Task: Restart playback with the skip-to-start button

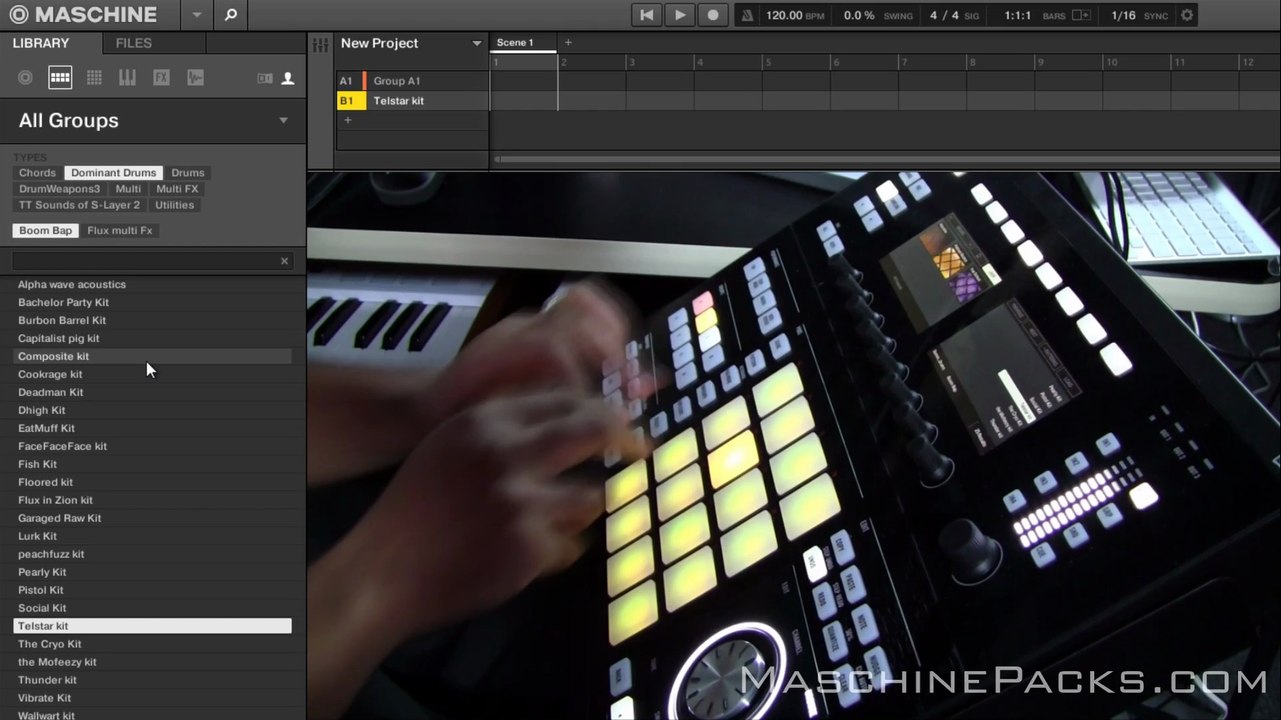Action: pyautogui.click(x=647, y=15)
